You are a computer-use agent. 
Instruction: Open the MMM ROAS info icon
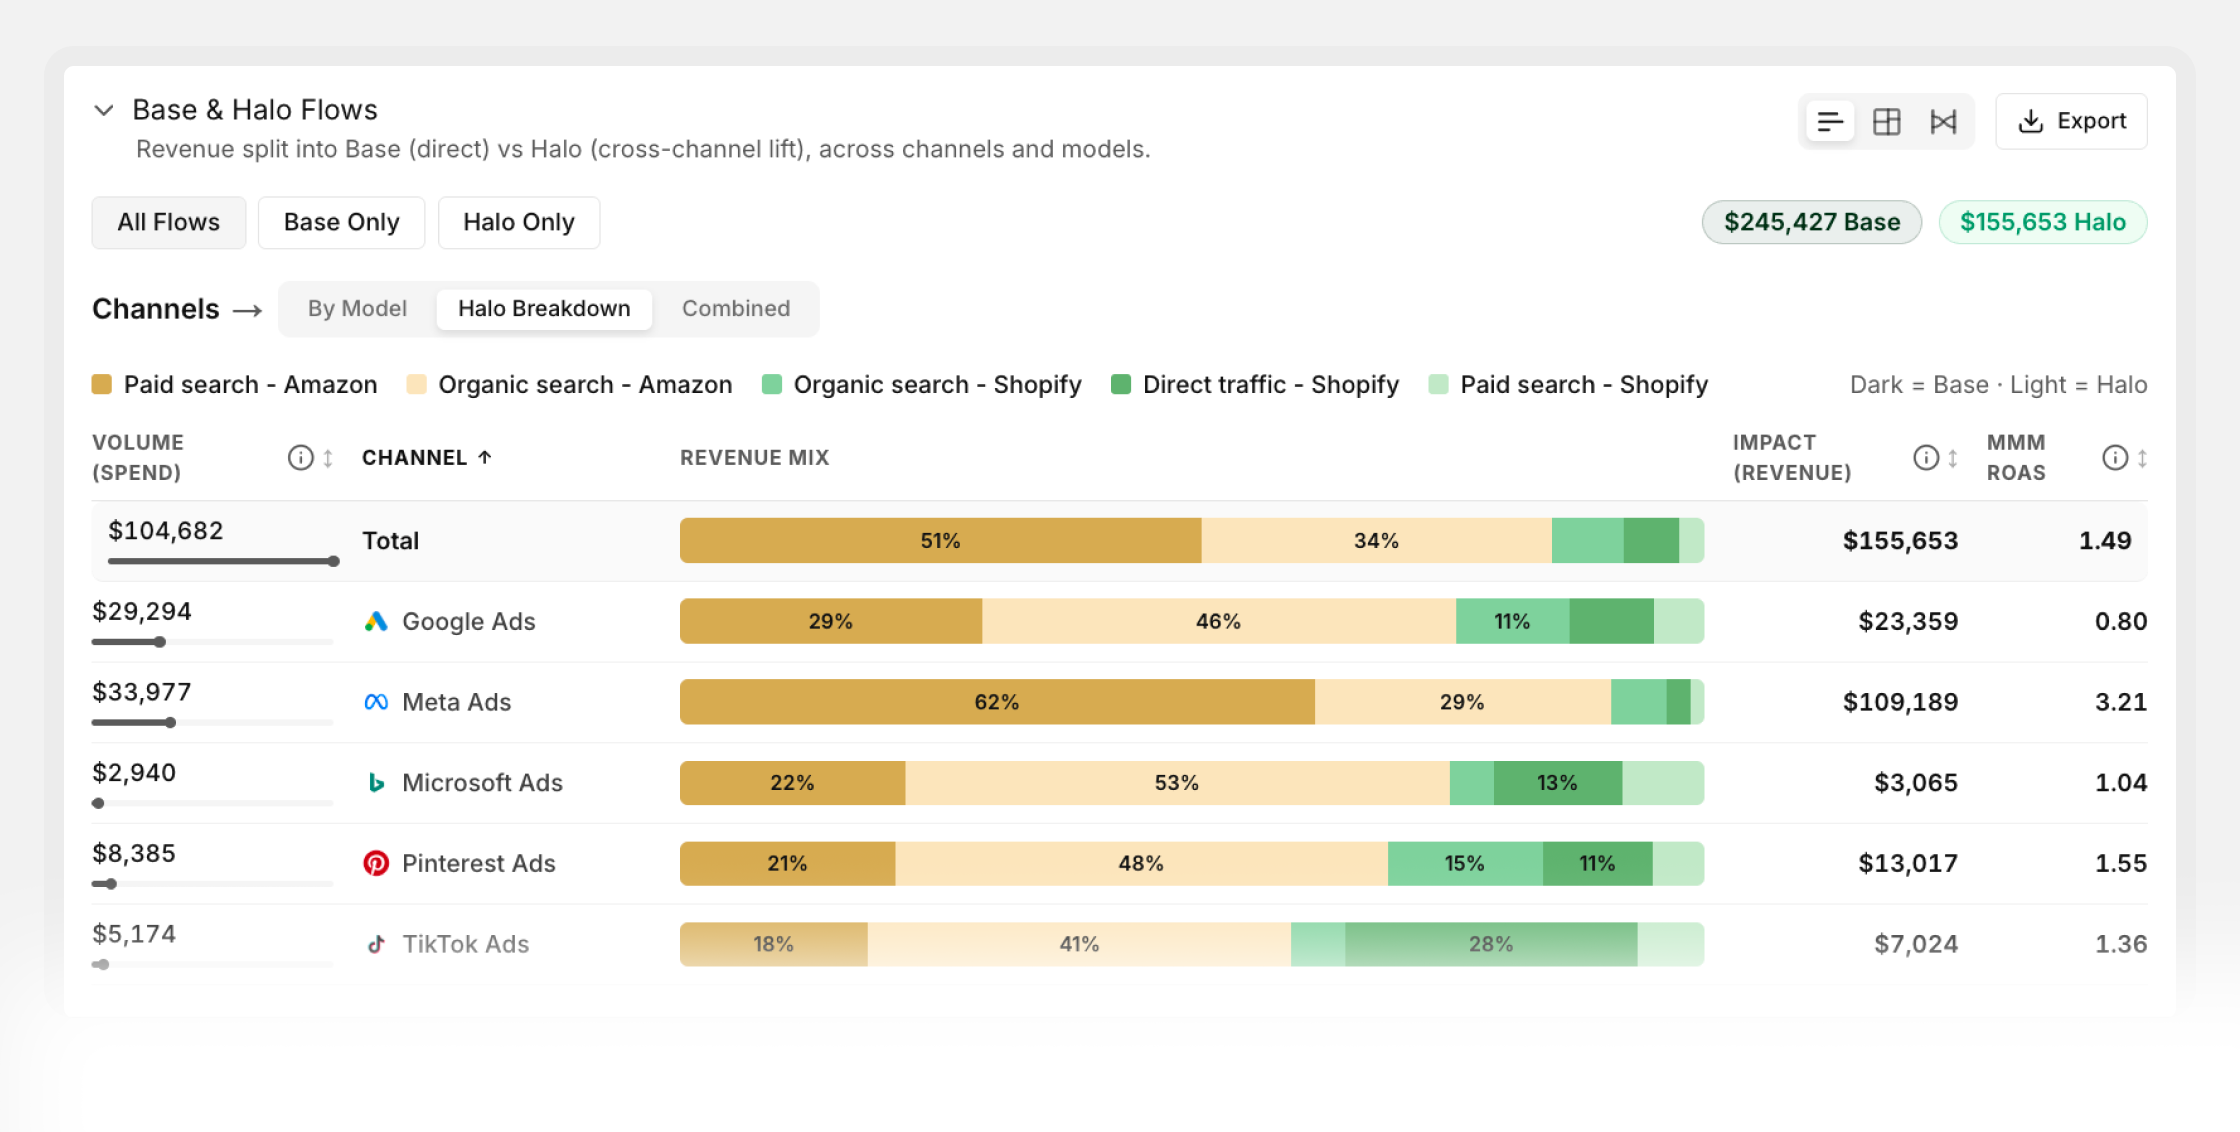click(2115, 458)
